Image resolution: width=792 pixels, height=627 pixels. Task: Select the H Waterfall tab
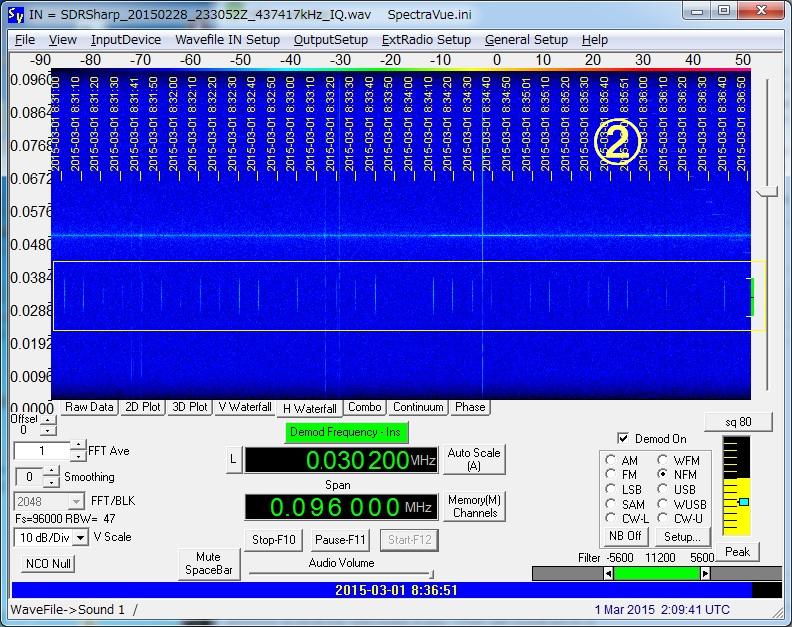click(310, 408)
